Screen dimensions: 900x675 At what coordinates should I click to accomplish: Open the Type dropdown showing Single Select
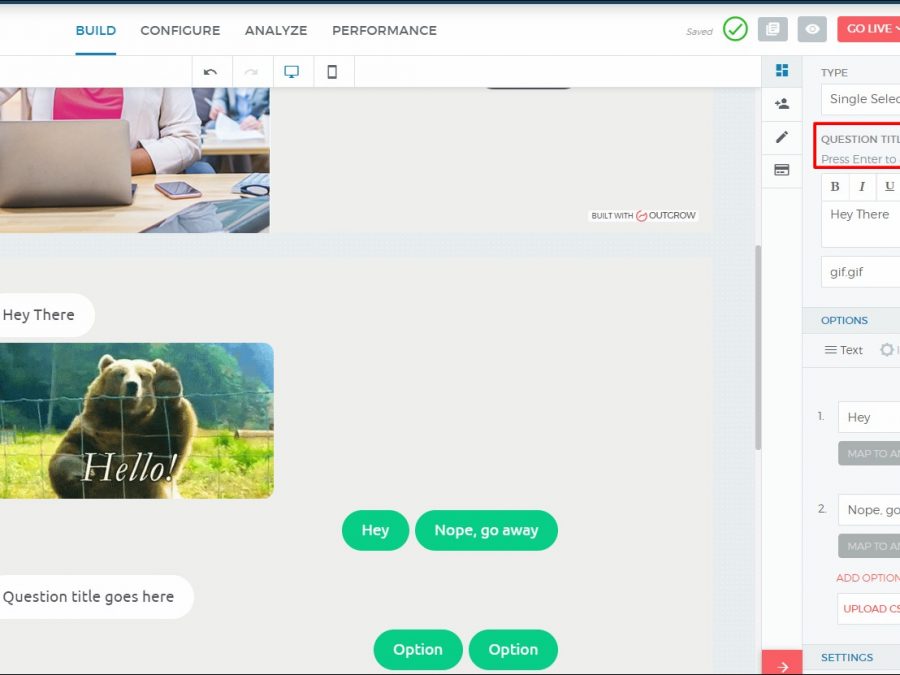pos(862,99)
